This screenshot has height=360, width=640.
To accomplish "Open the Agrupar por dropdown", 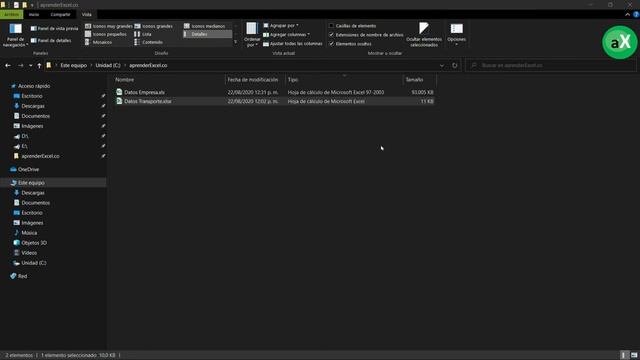I will pyautogui.click(x=281, y=25).
